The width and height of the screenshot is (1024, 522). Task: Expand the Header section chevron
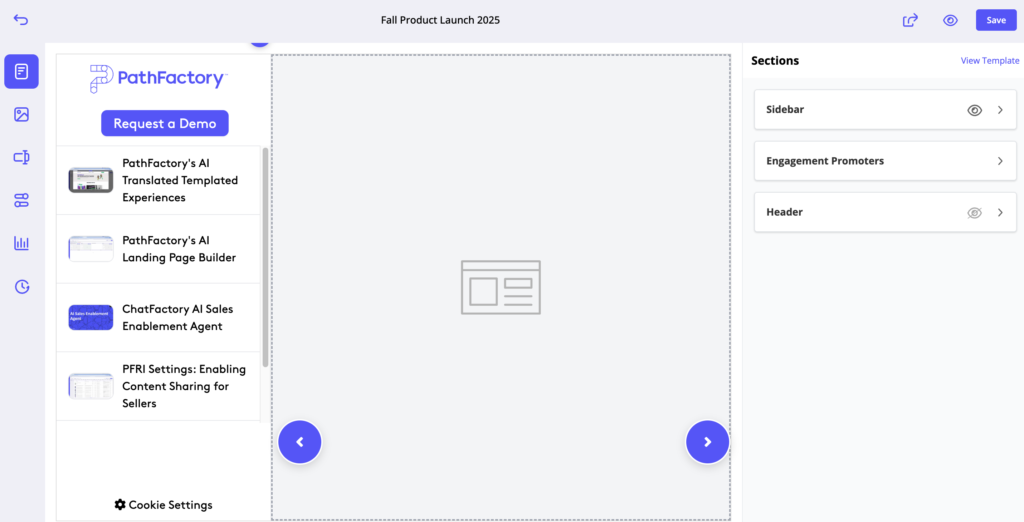click(1000, 213)
